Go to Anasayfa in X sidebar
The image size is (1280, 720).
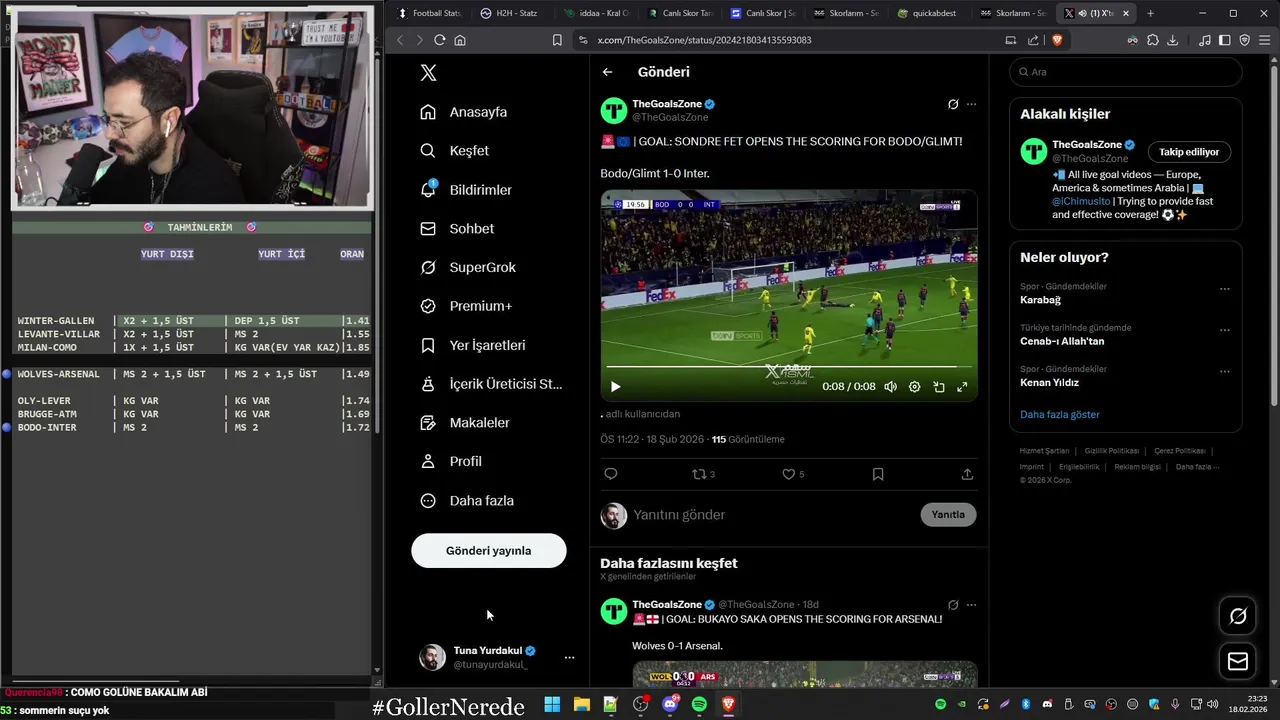pos(464,112)
